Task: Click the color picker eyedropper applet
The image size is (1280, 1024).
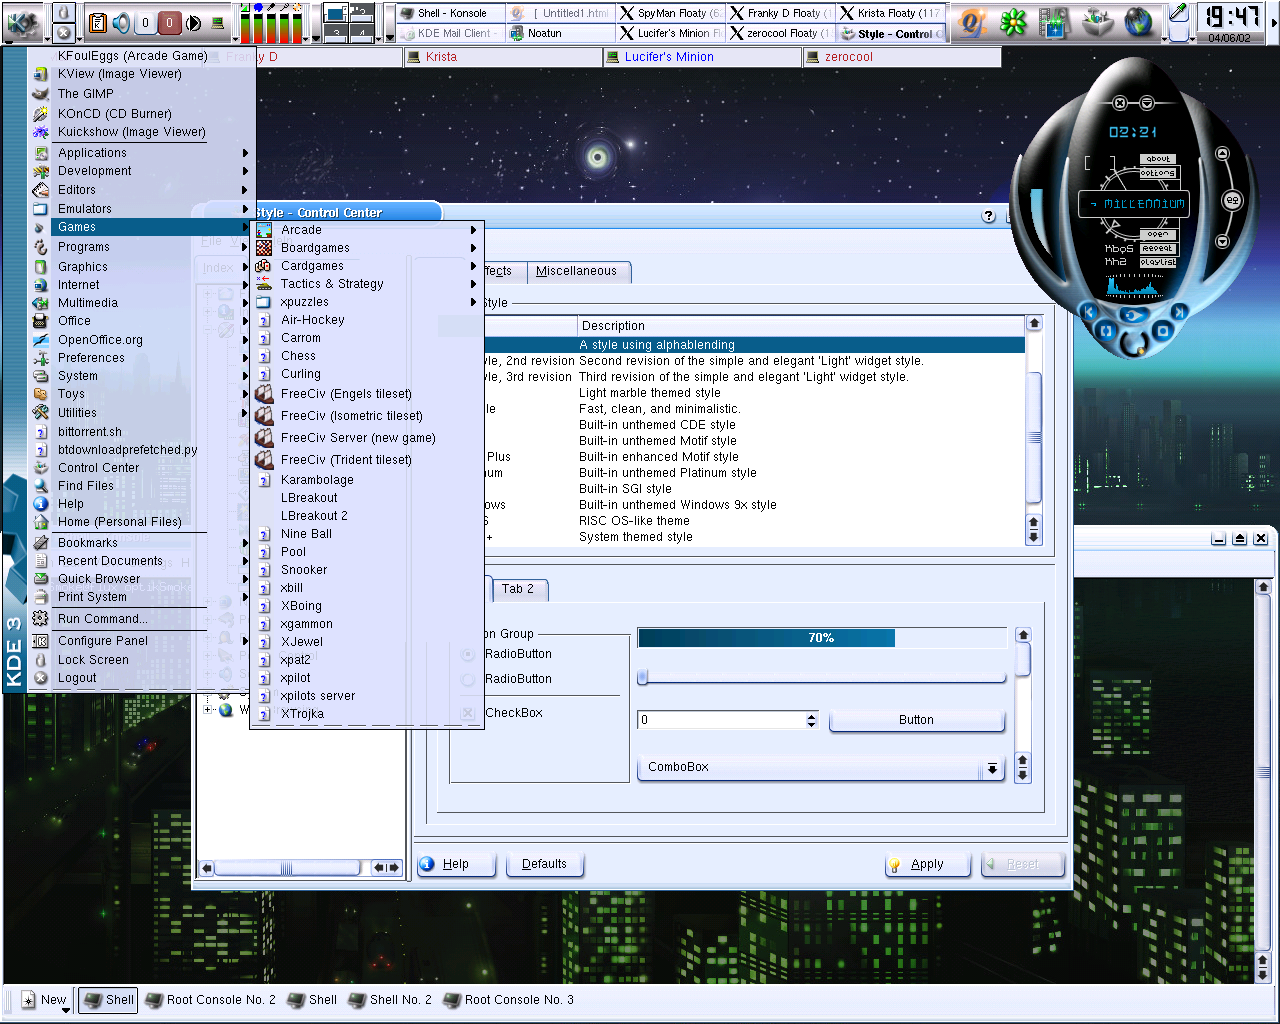Action: pyautogui.click(x=1179, y=12)
